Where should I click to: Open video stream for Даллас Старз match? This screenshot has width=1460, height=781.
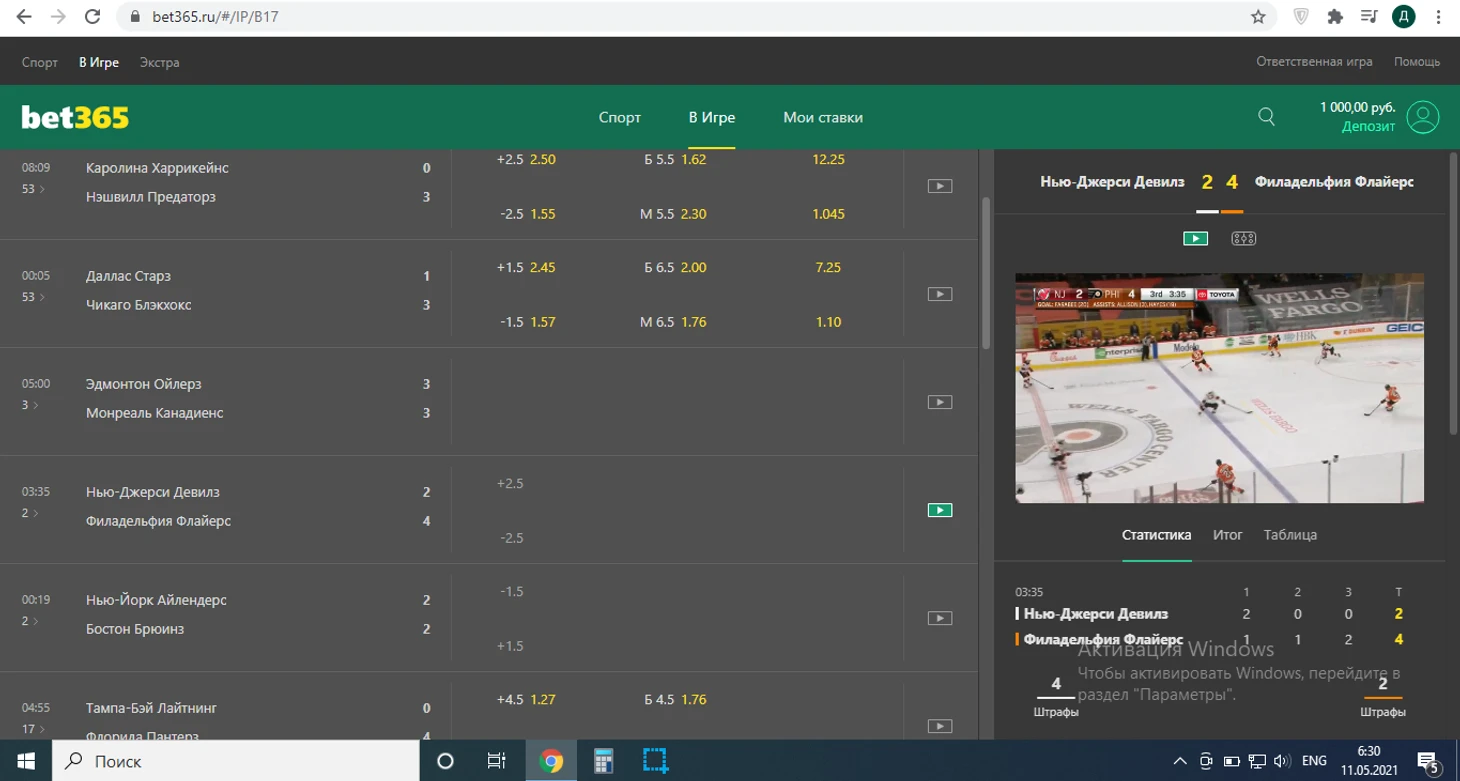(940, 294)
